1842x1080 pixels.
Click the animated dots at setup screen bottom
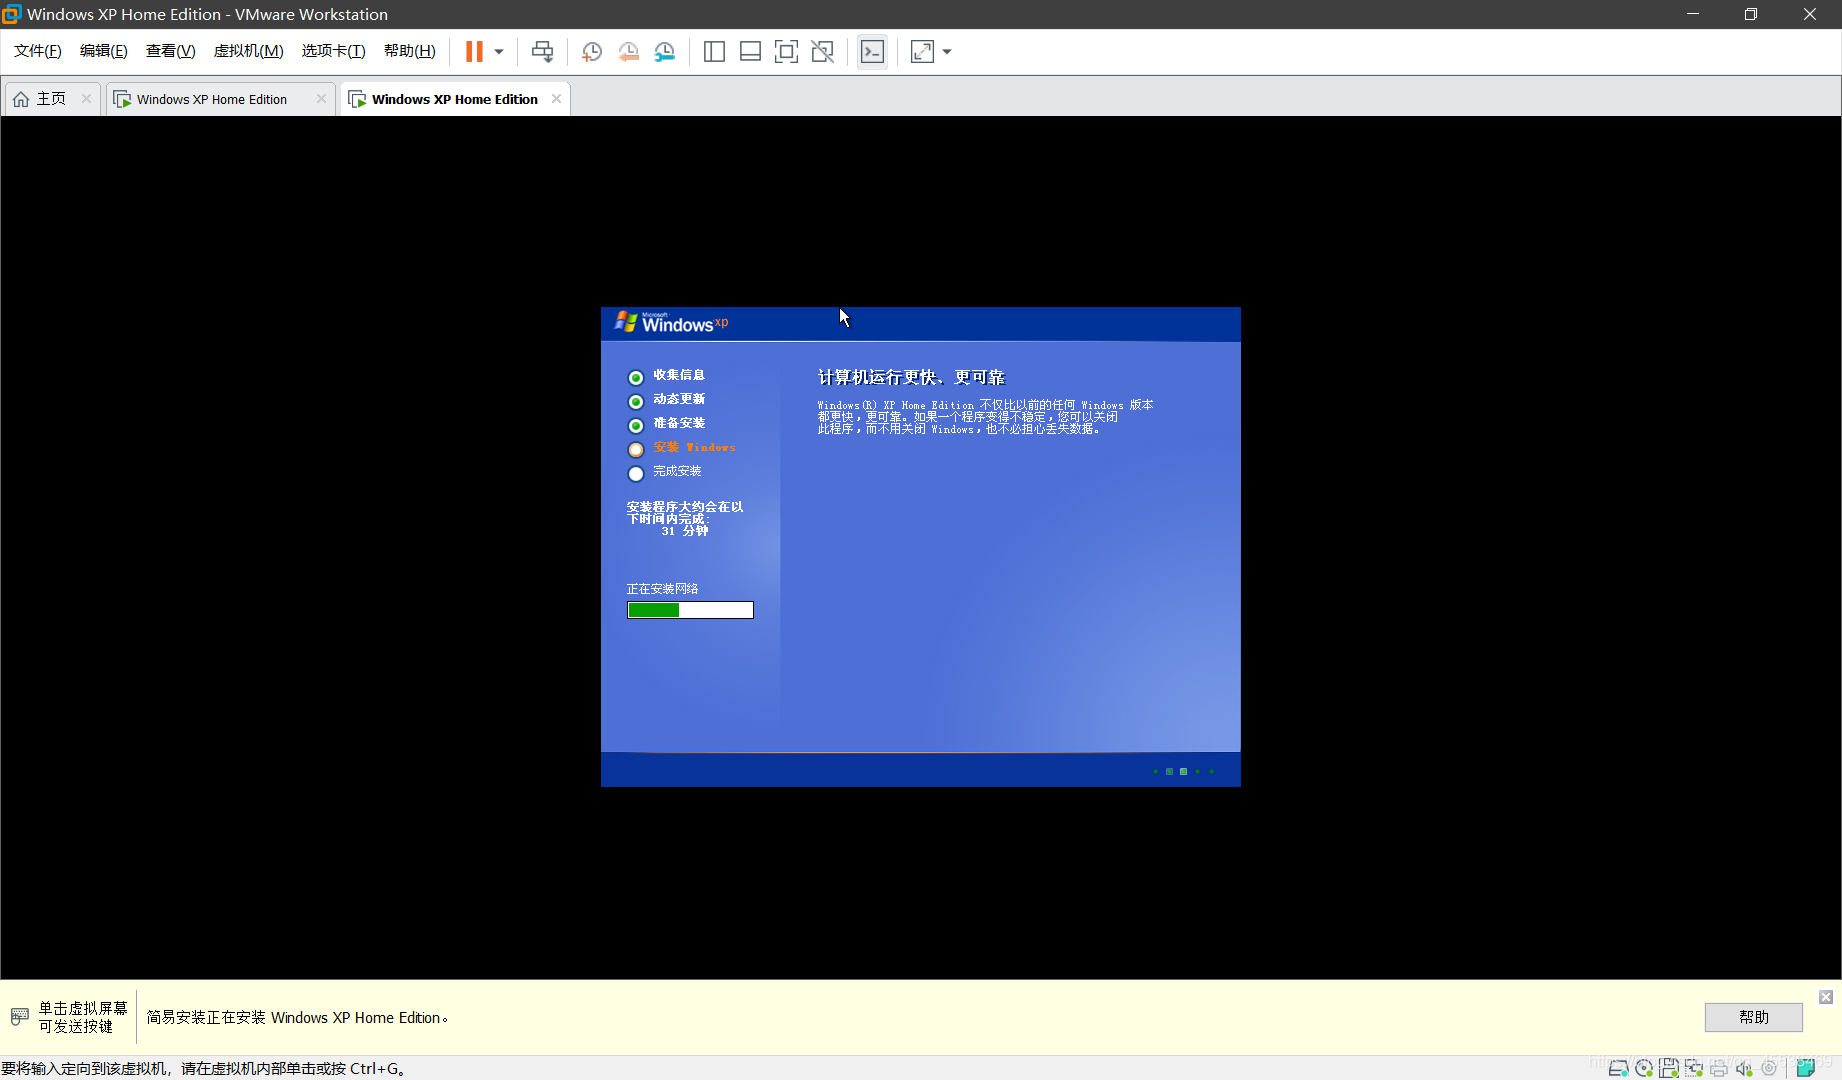click(1183, 771)
